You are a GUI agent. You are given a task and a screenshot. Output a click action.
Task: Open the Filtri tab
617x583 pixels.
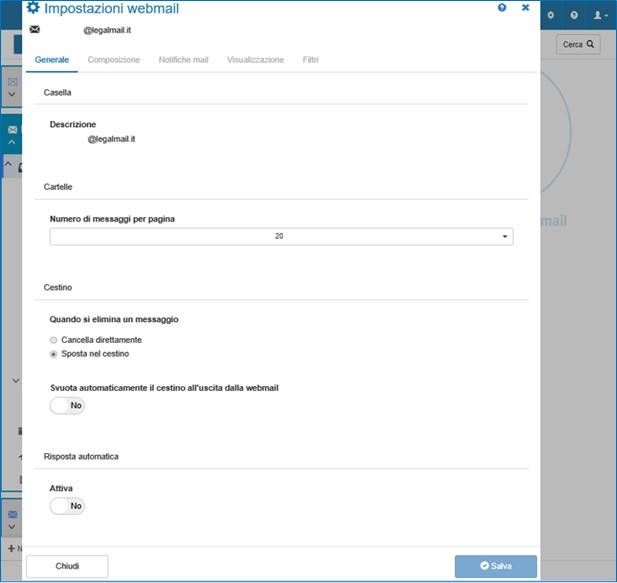[310, 60]
